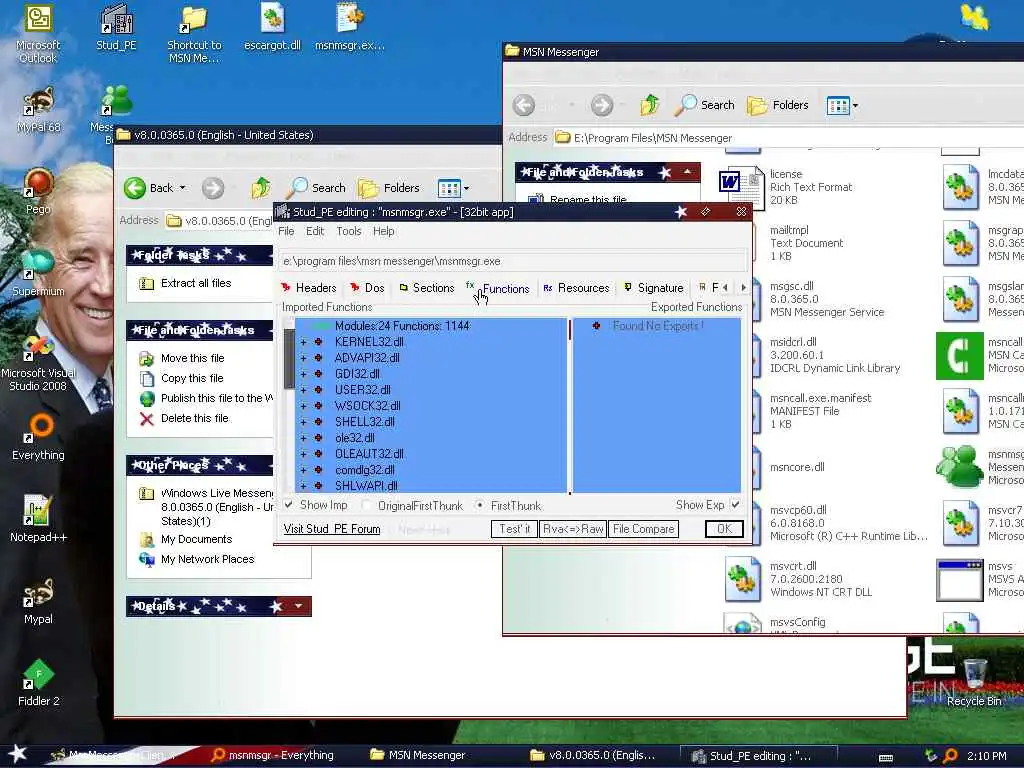
Task: Expand GDI32.dll imported module
Action: click(303, 374)
